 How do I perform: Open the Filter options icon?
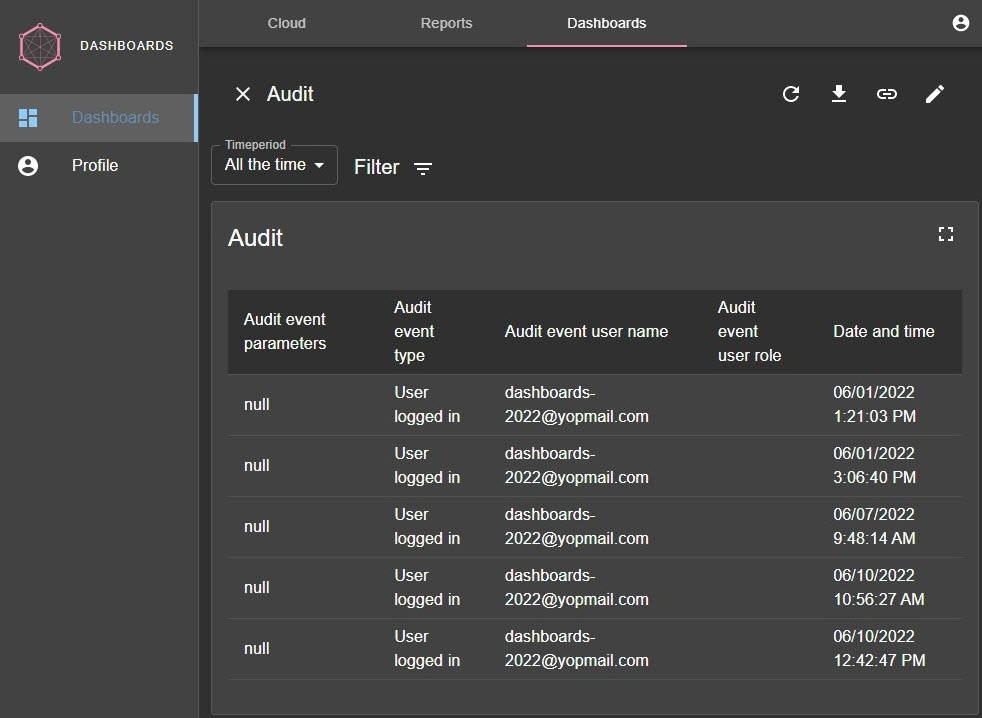click(423, 168)
